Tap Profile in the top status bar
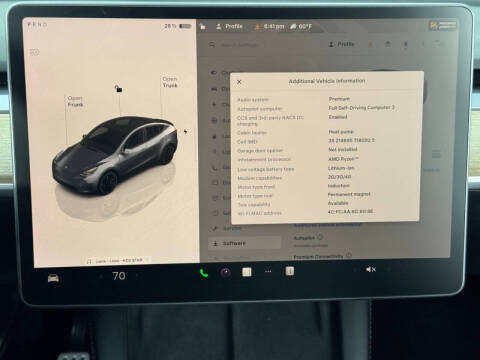The height and width of the screenshot is (360, 480). [229, 26]
